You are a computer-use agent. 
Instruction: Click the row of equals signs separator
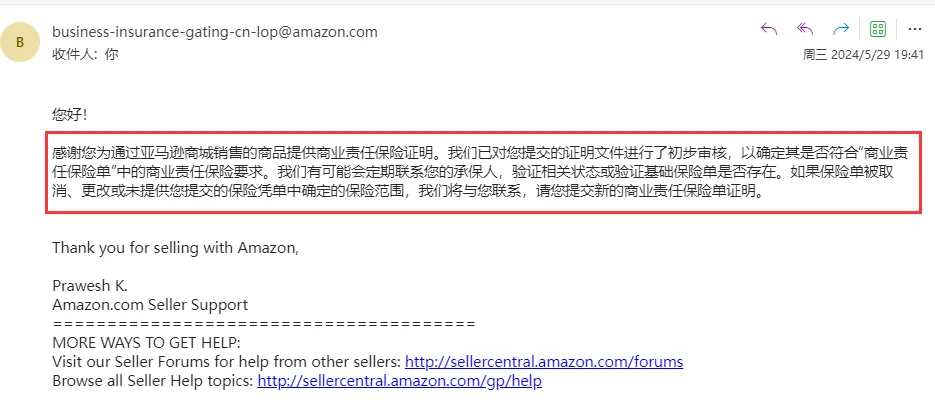point(264,324)
